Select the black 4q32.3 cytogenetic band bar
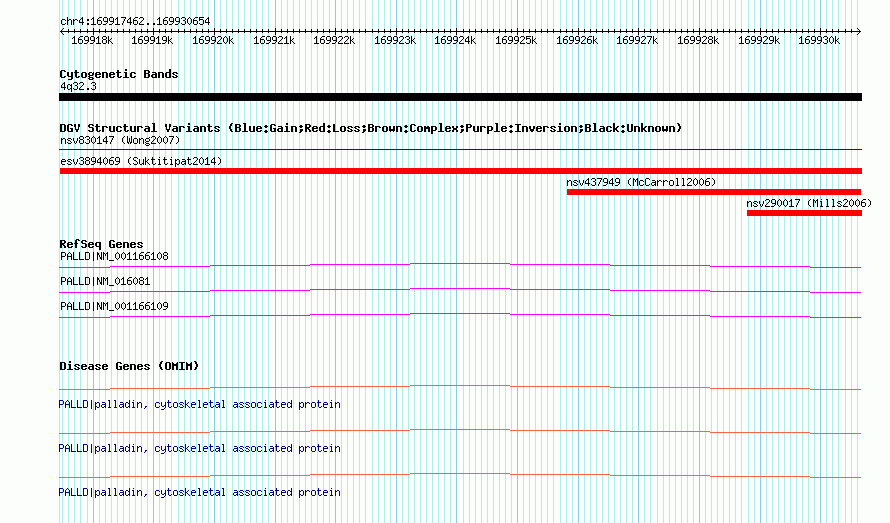 point(460,97)
